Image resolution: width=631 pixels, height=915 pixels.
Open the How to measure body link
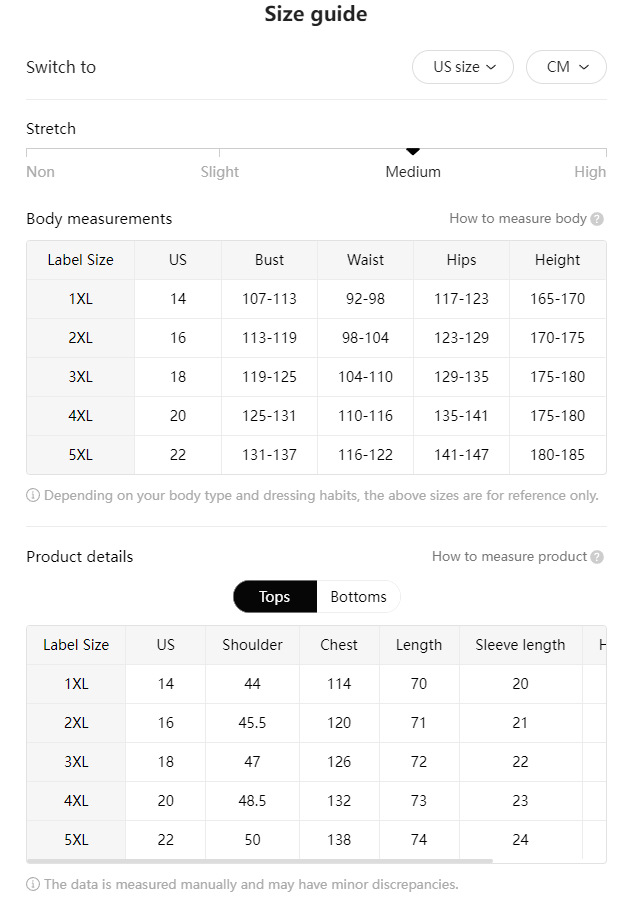pyautogui.click(x=517, y=219)
